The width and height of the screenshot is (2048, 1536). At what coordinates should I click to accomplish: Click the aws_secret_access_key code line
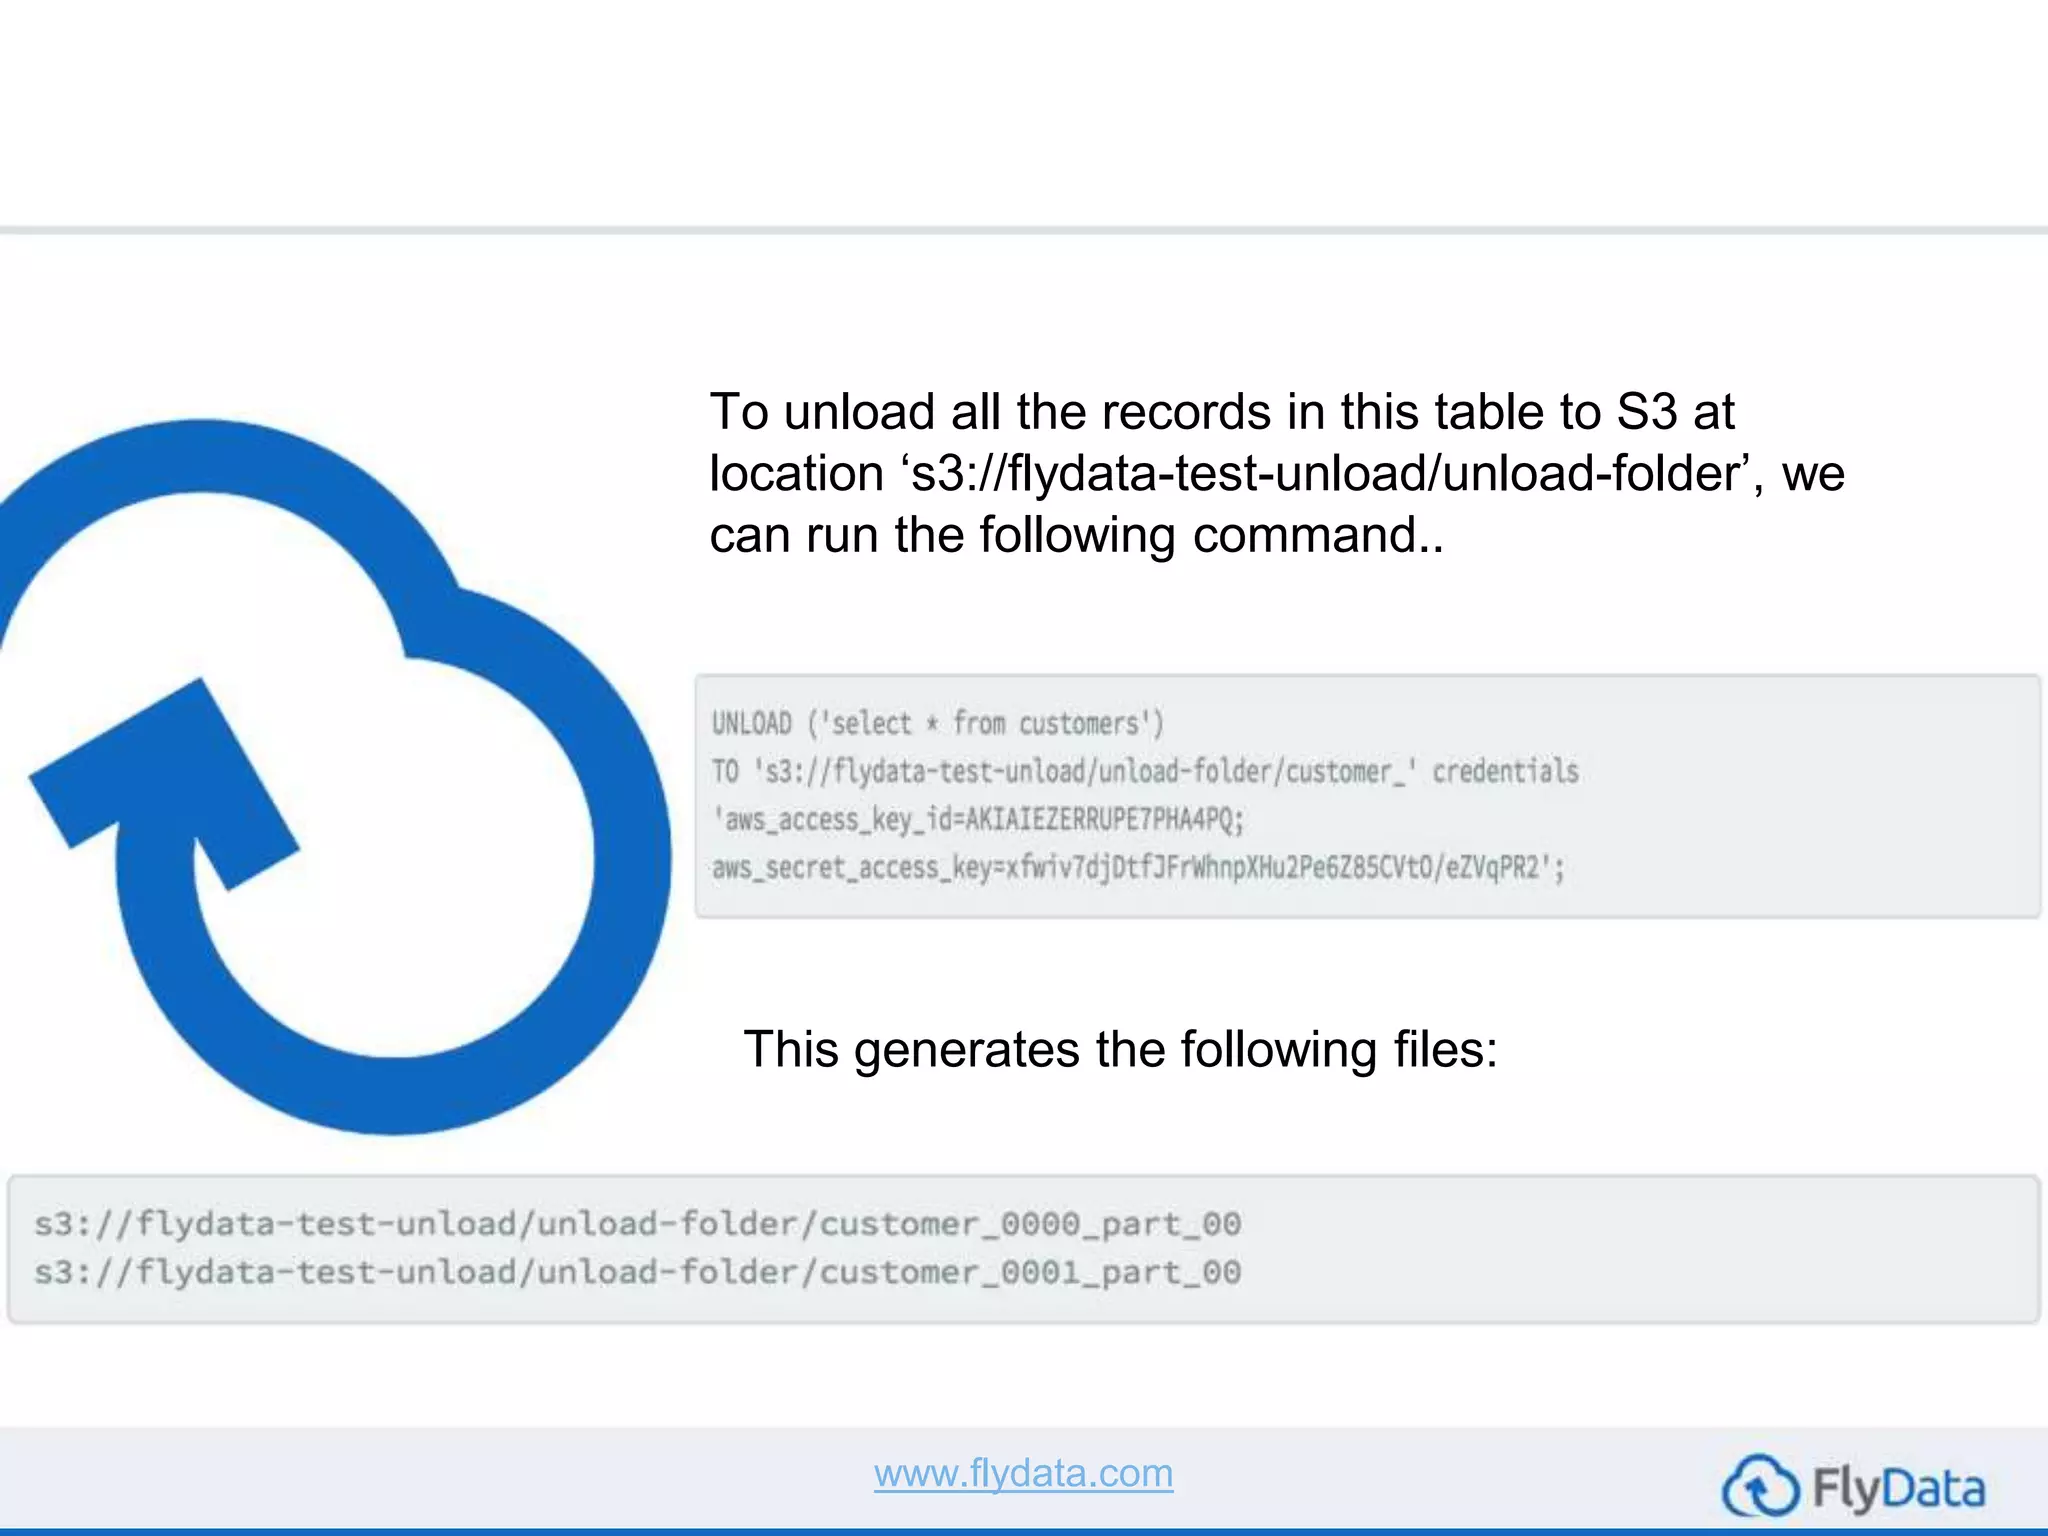(1138, 867)
